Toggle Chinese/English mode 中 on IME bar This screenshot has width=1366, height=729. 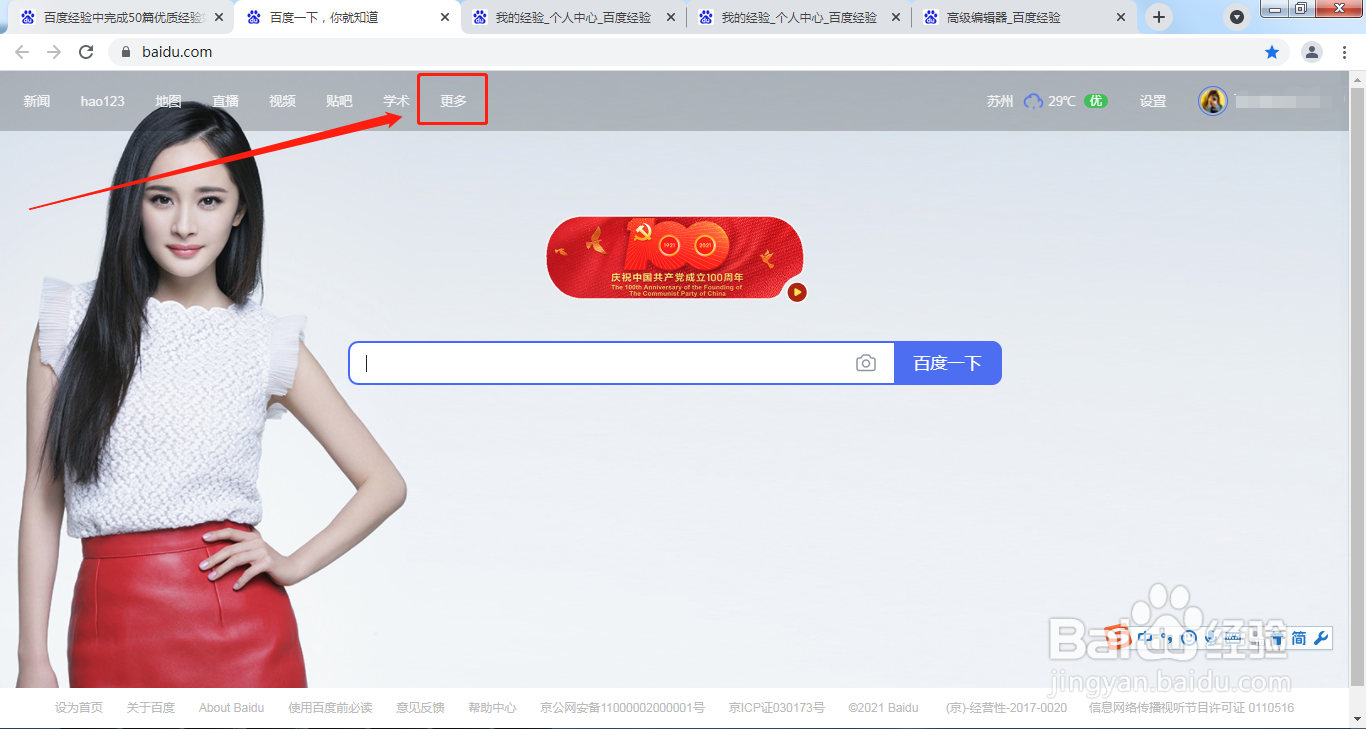(1145, 638)
